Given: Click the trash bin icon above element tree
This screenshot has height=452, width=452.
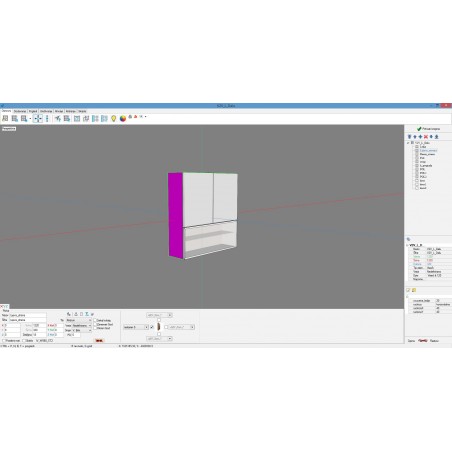Looking at the screenshot, I should [409, 137].
